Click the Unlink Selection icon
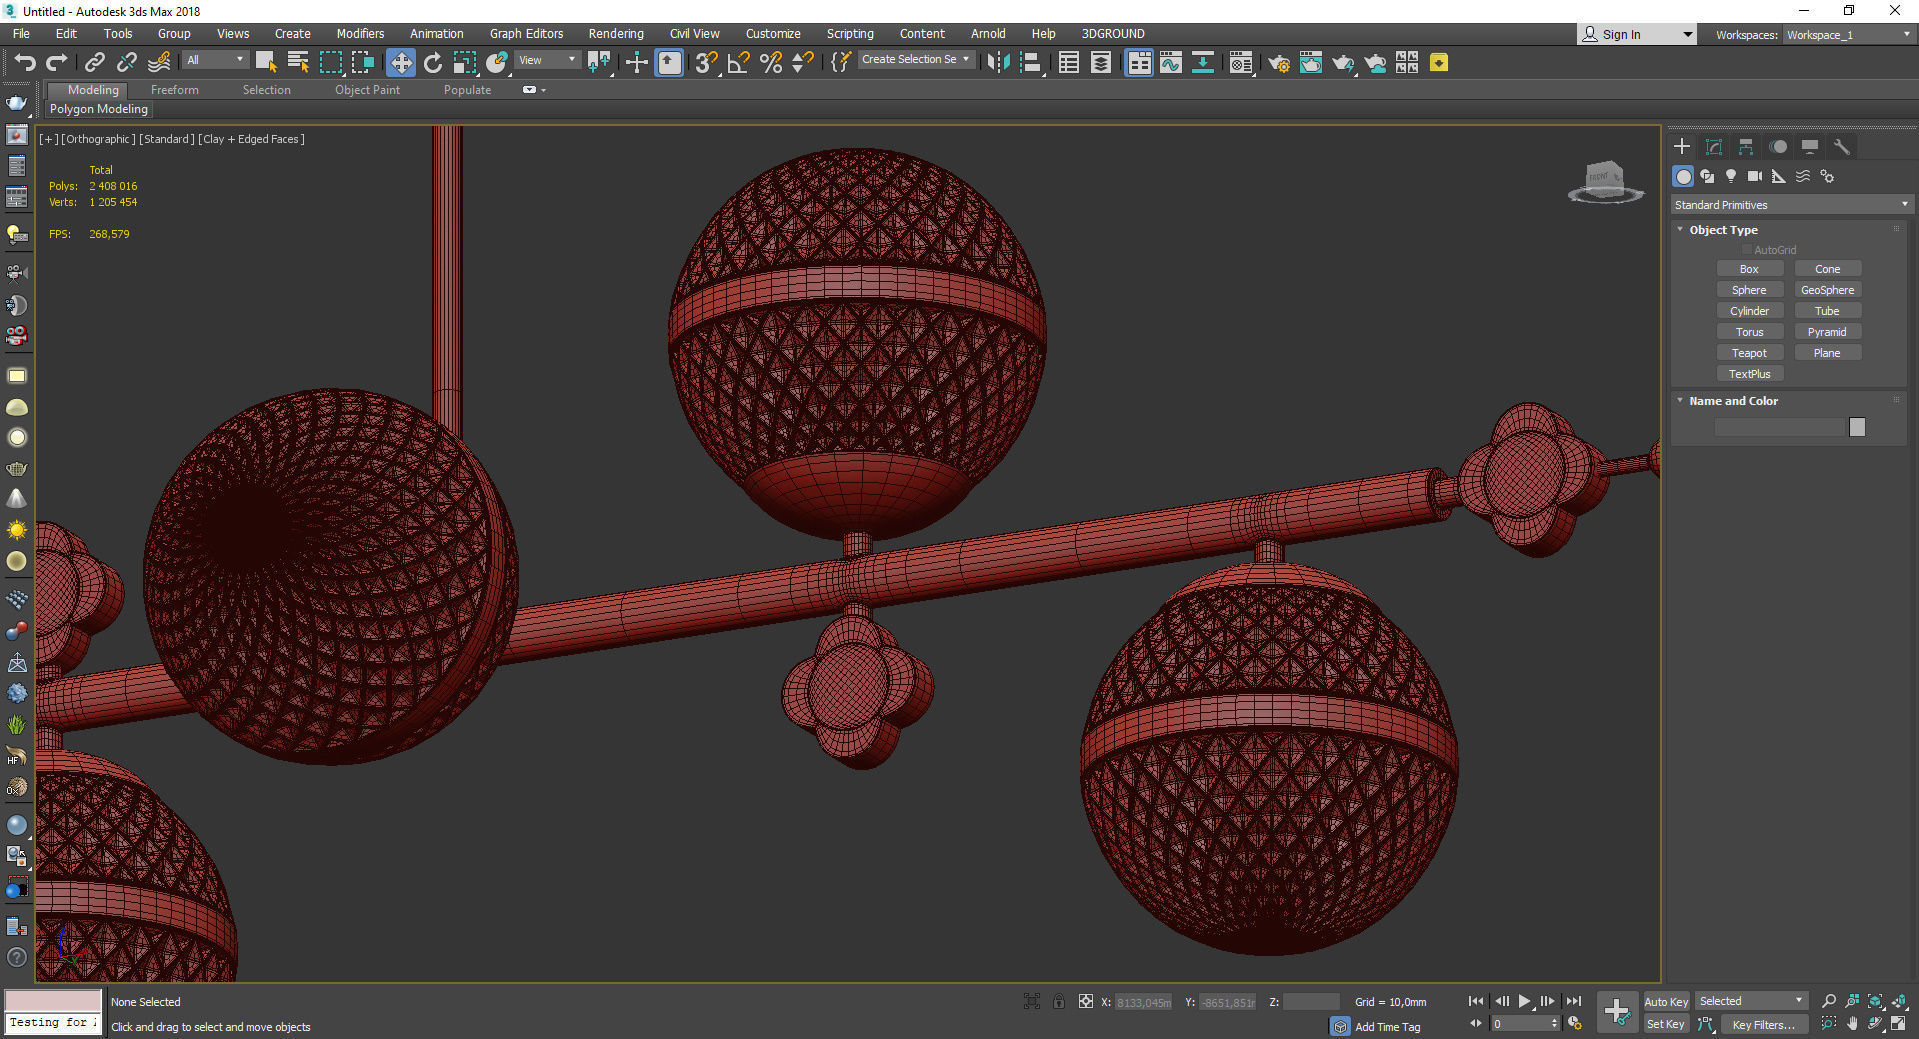This screenshot has width=1919, height=1039. tap(126, 63)
